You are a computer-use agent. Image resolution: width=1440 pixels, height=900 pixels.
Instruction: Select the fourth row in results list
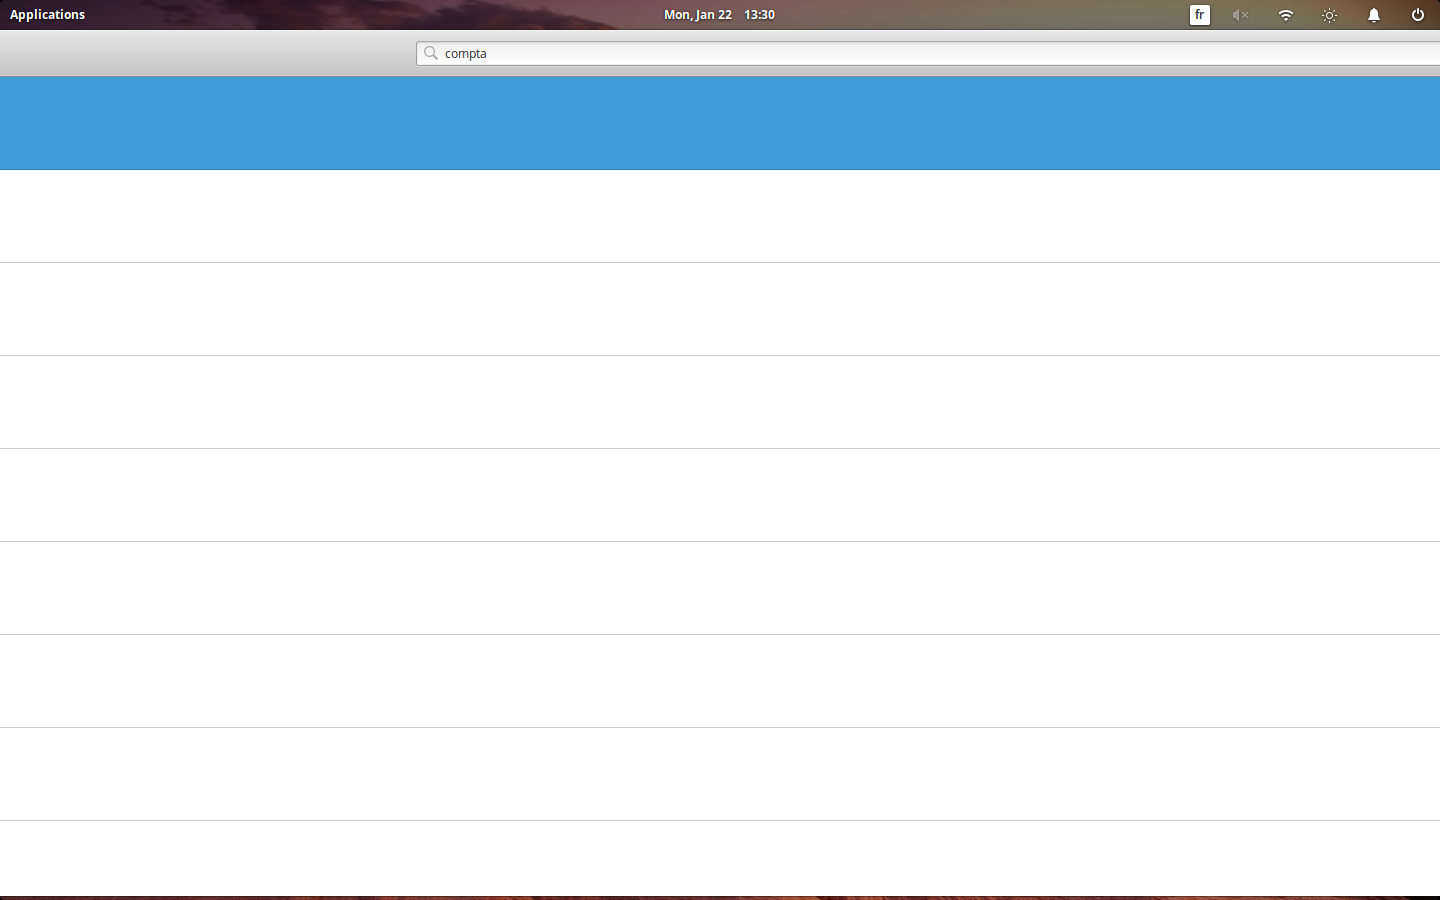(720, 402)
